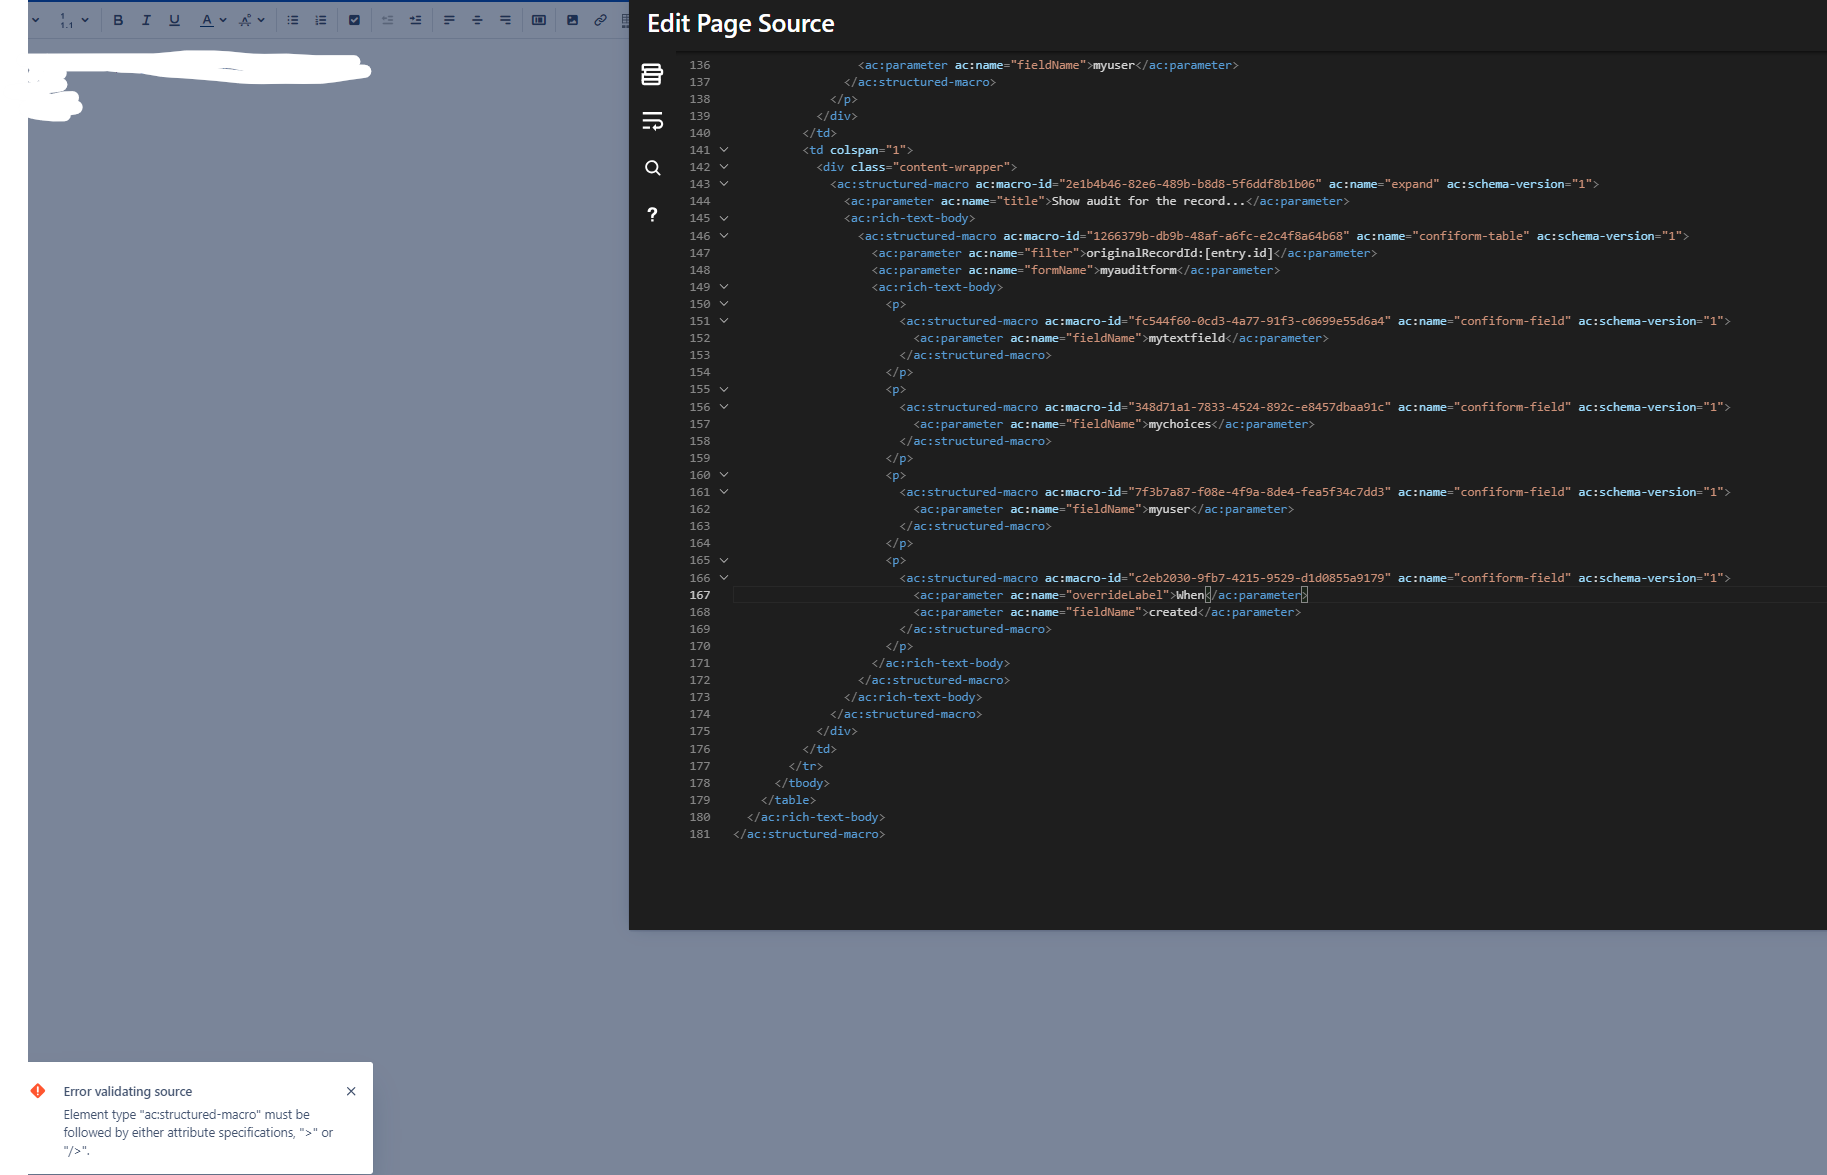This screenshot has height=1175, width=1827.
Task: Click the 'Error validating source' heading
Action: (x=128, y=1091)
